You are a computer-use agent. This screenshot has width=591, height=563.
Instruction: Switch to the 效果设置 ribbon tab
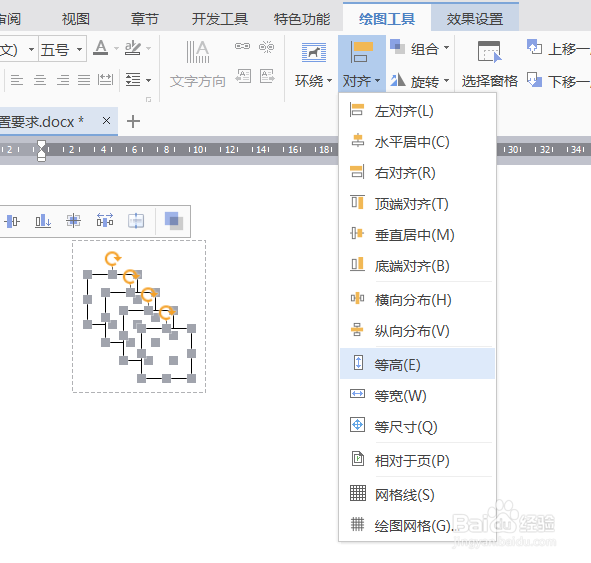[475, 18]
